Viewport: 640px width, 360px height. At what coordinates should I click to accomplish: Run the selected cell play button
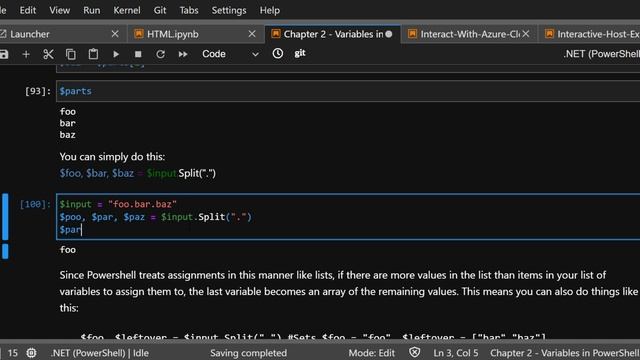(x=116, y=54)
